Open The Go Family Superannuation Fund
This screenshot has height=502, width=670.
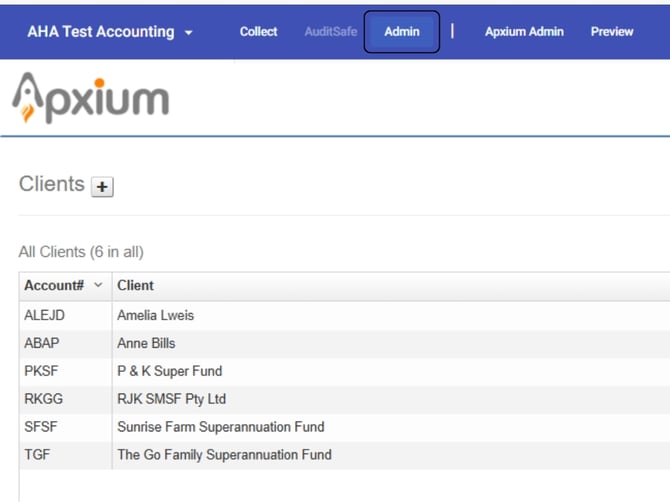click(224, 456)
